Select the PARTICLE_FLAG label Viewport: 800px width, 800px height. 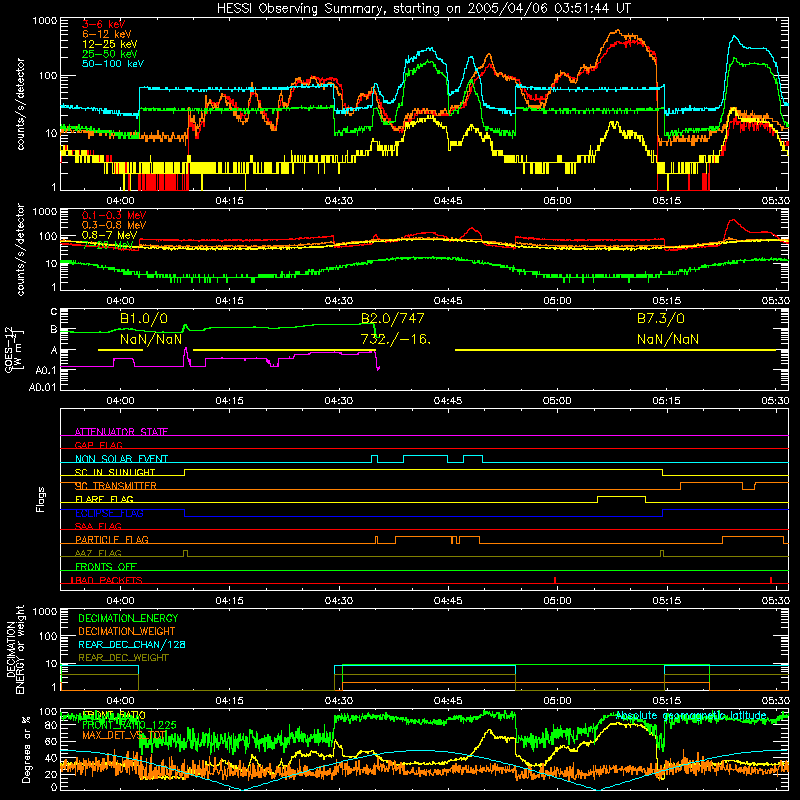[112, 539]
